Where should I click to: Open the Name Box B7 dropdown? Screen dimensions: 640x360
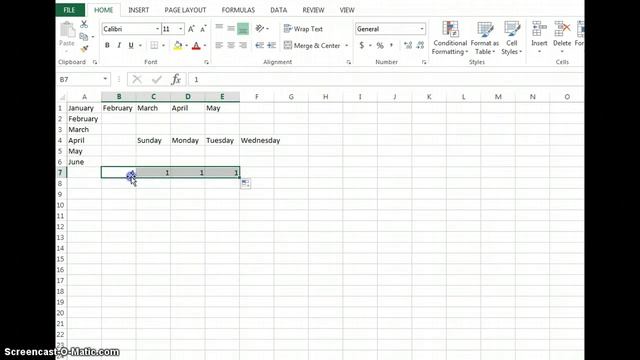pos(105,79)
